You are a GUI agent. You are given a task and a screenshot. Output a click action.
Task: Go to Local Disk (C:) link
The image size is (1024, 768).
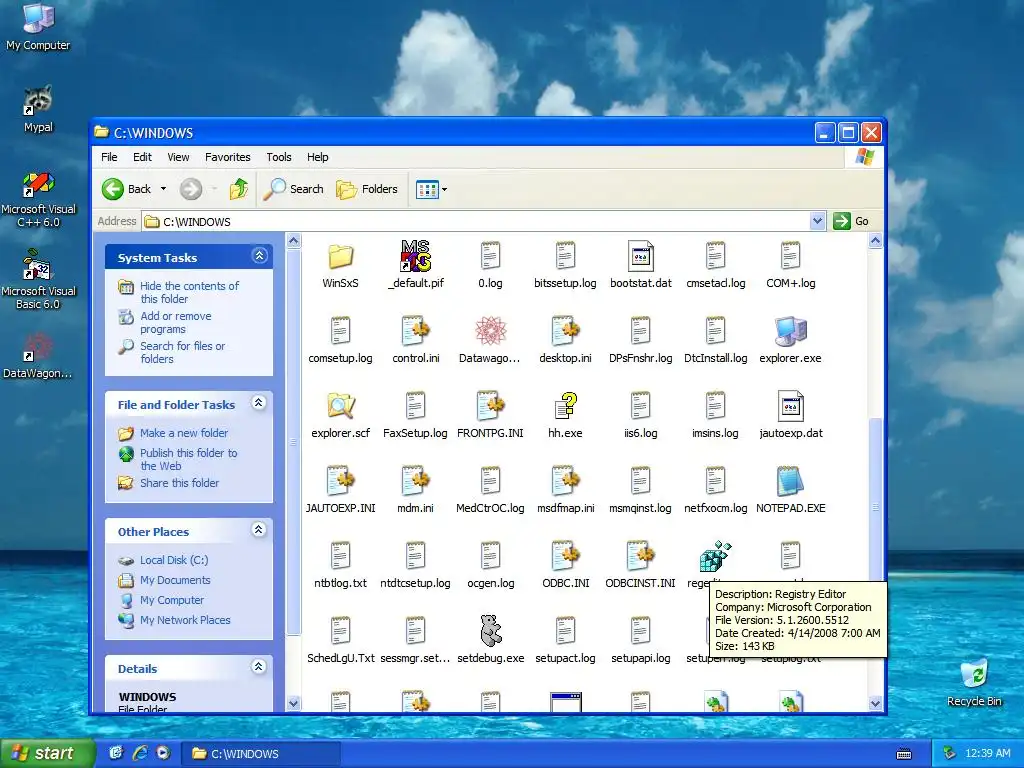tap(174, 560)
